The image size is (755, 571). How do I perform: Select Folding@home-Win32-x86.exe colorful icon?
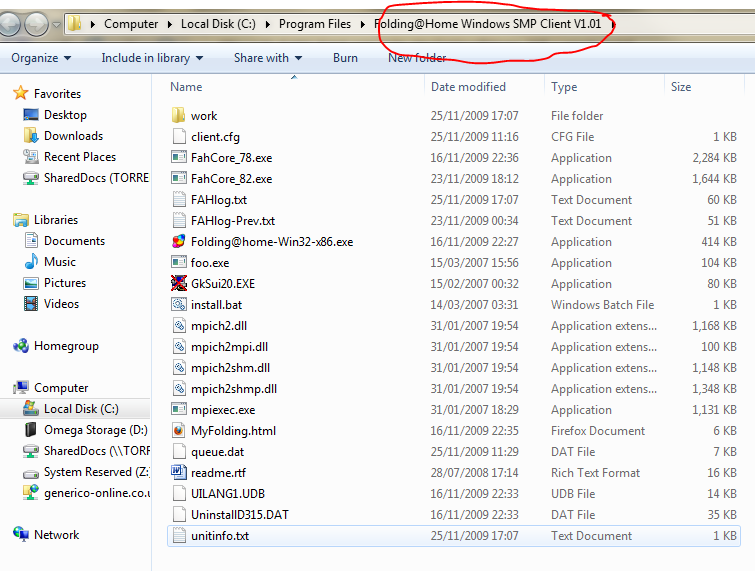click(x=179, y=241)
